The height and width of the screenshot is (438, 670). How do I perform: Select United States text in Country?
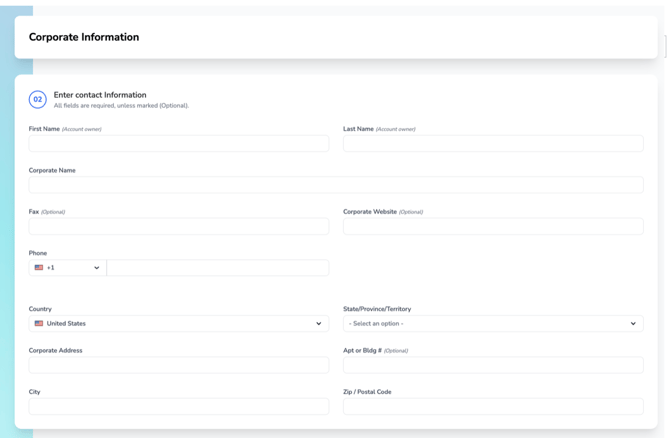[66, 323]
